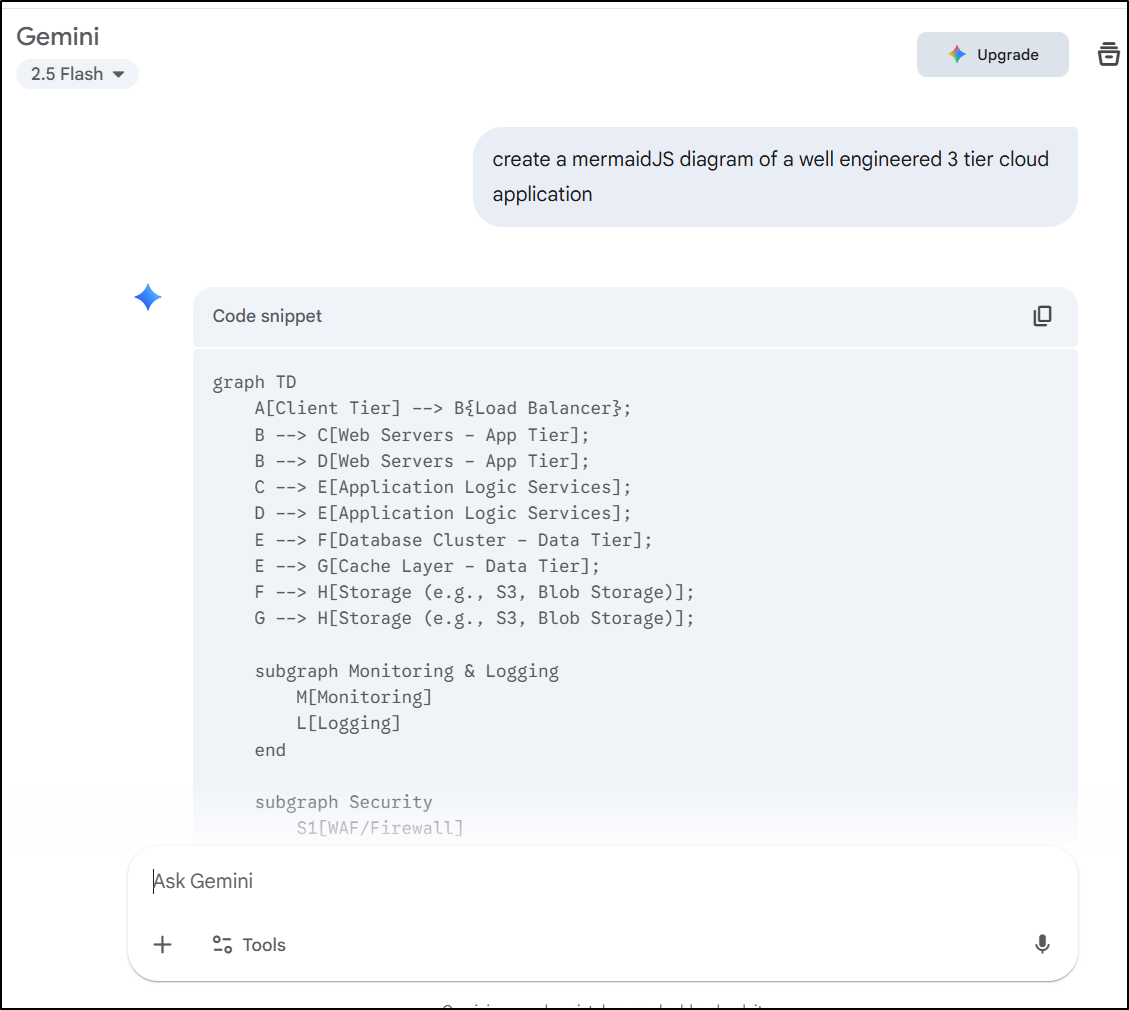The height and width of the screenshot is (1010, 1129).
Task: Click the plus icon to add files
Action: pyautogui.click(x=162, y=944)
